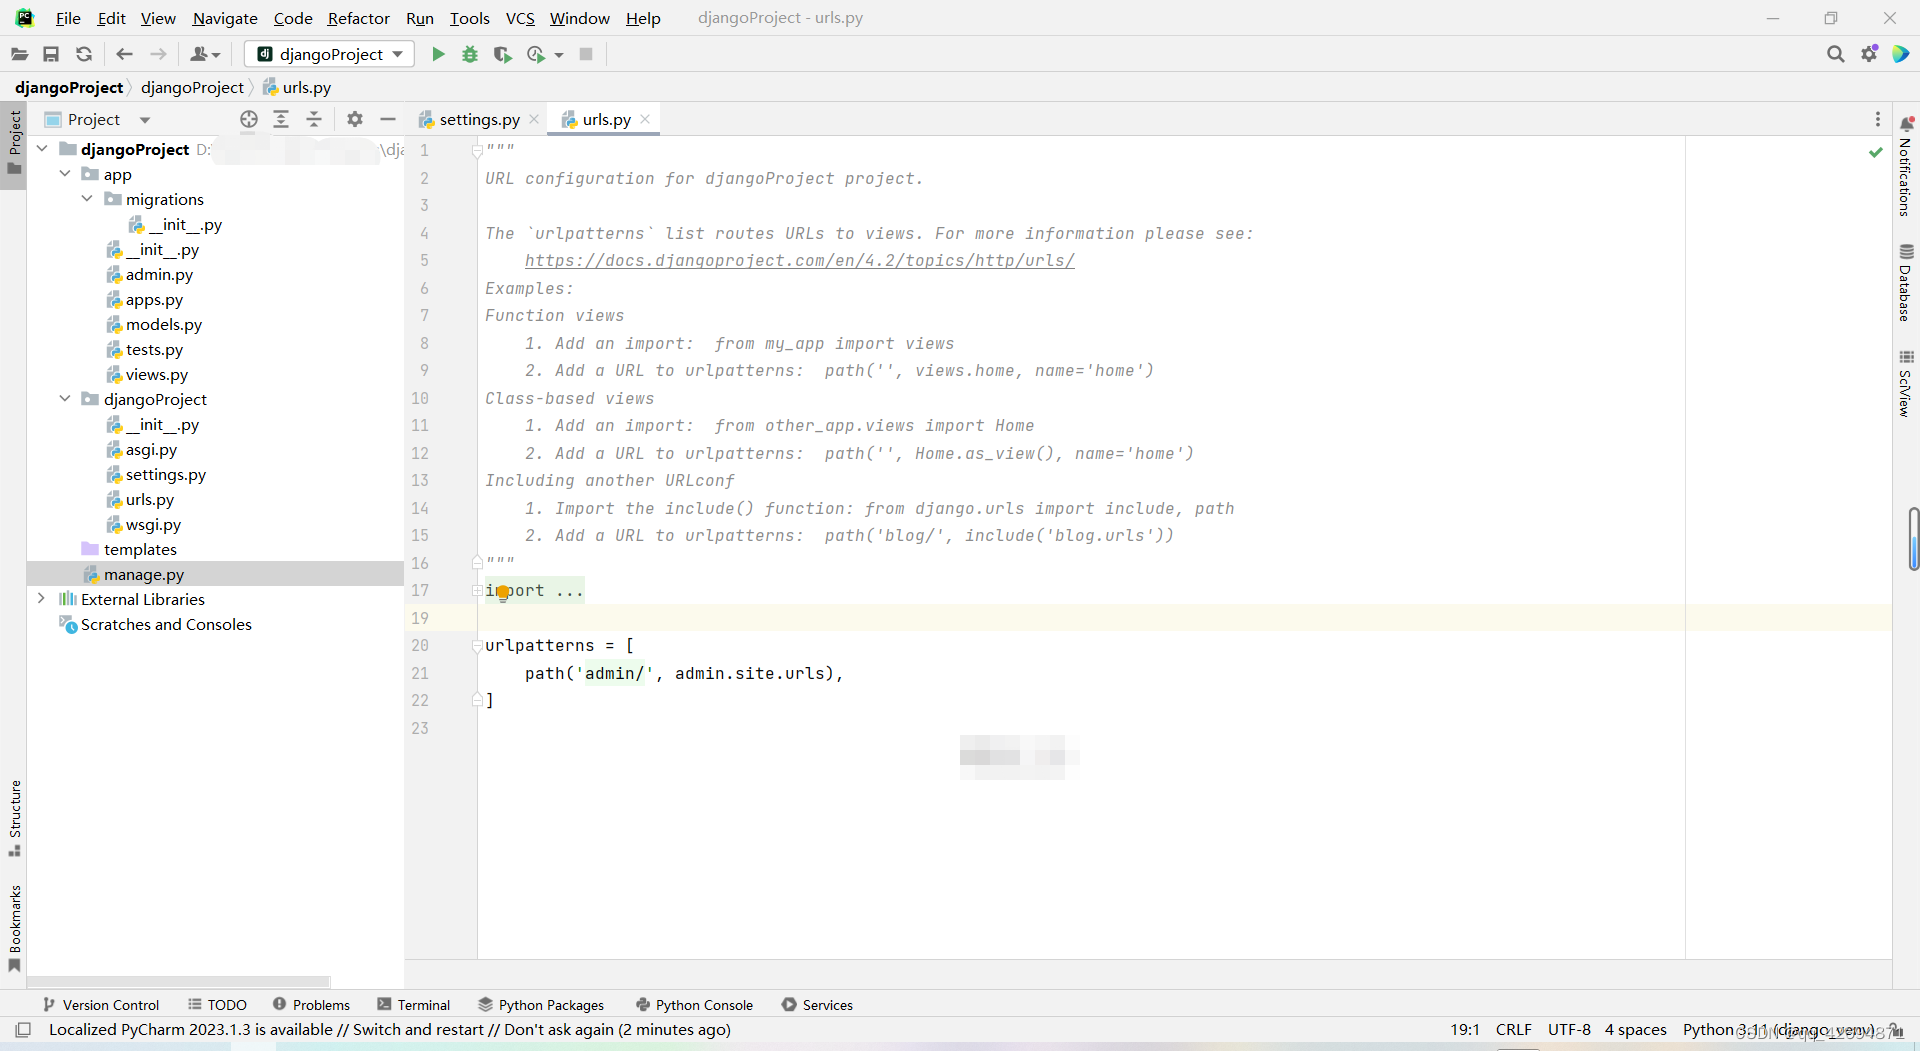Click UTF-8 encoding in status bar

point(1569,1029)
